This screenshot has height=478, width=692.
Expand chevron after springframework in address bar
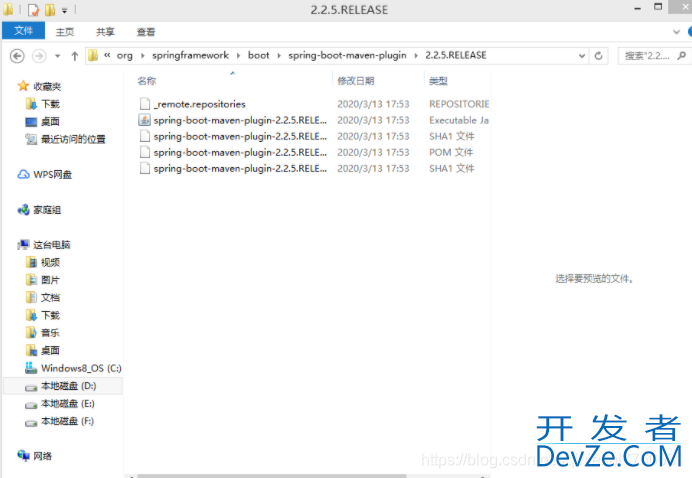click(238, 56)
